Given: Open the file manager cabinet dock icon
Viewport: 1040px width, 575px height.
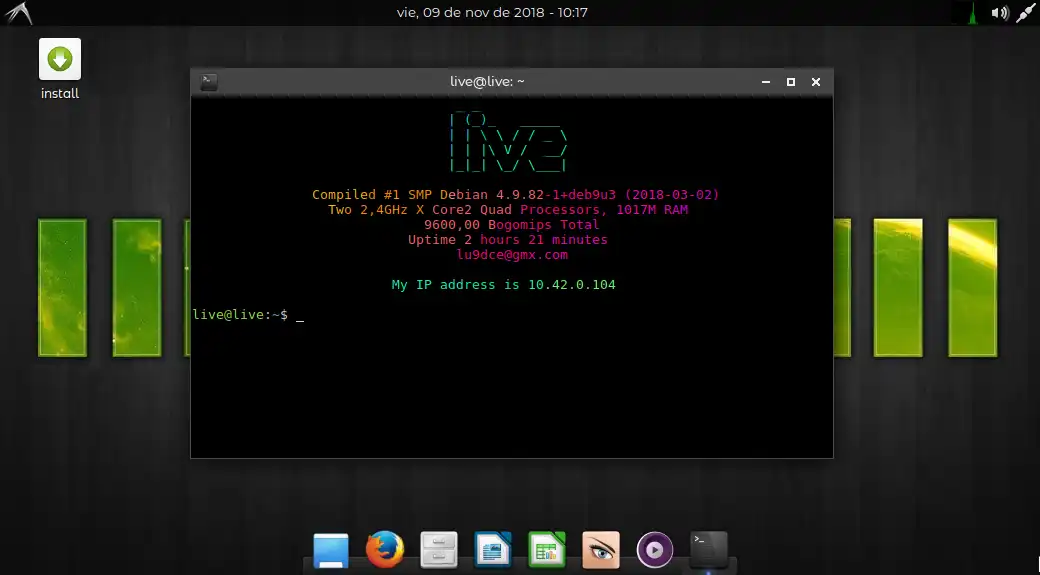Looking at the screenshot, I should (439, 549).
